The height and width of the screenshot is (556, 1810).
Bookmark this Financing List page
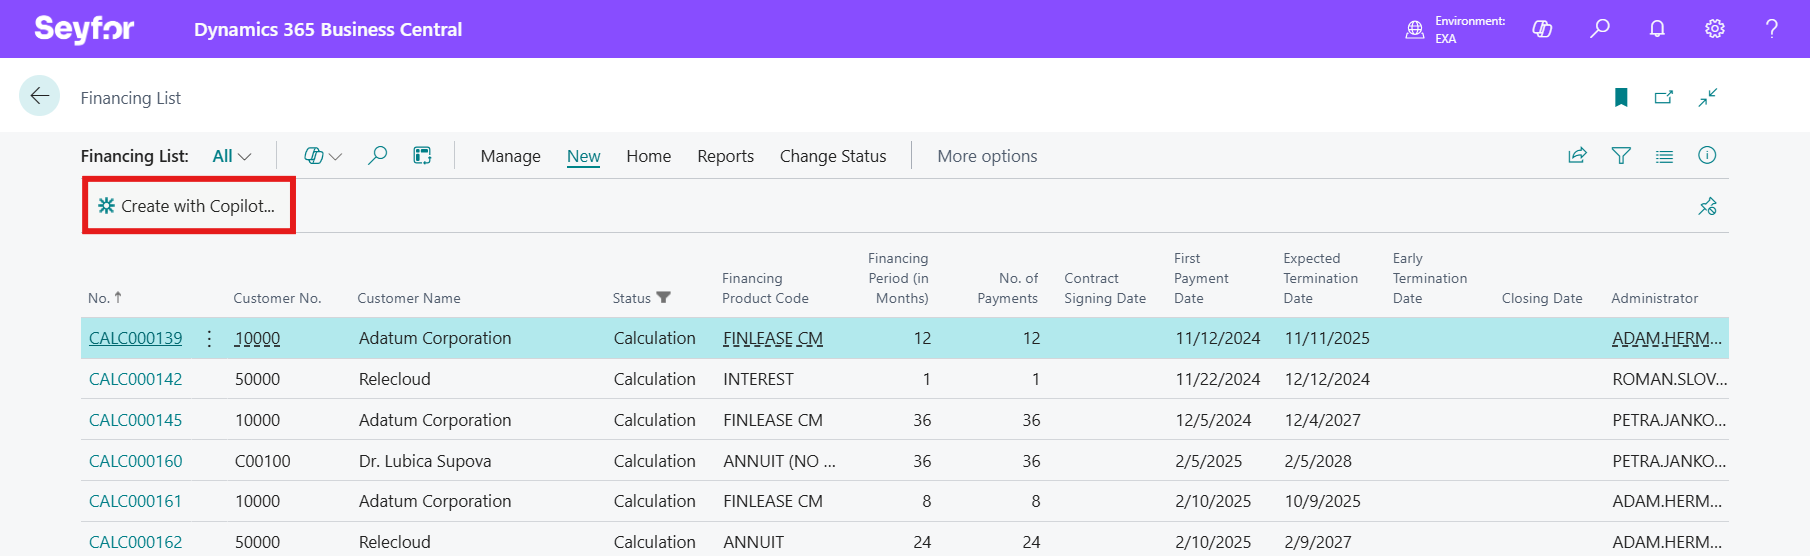(1621, 97)
